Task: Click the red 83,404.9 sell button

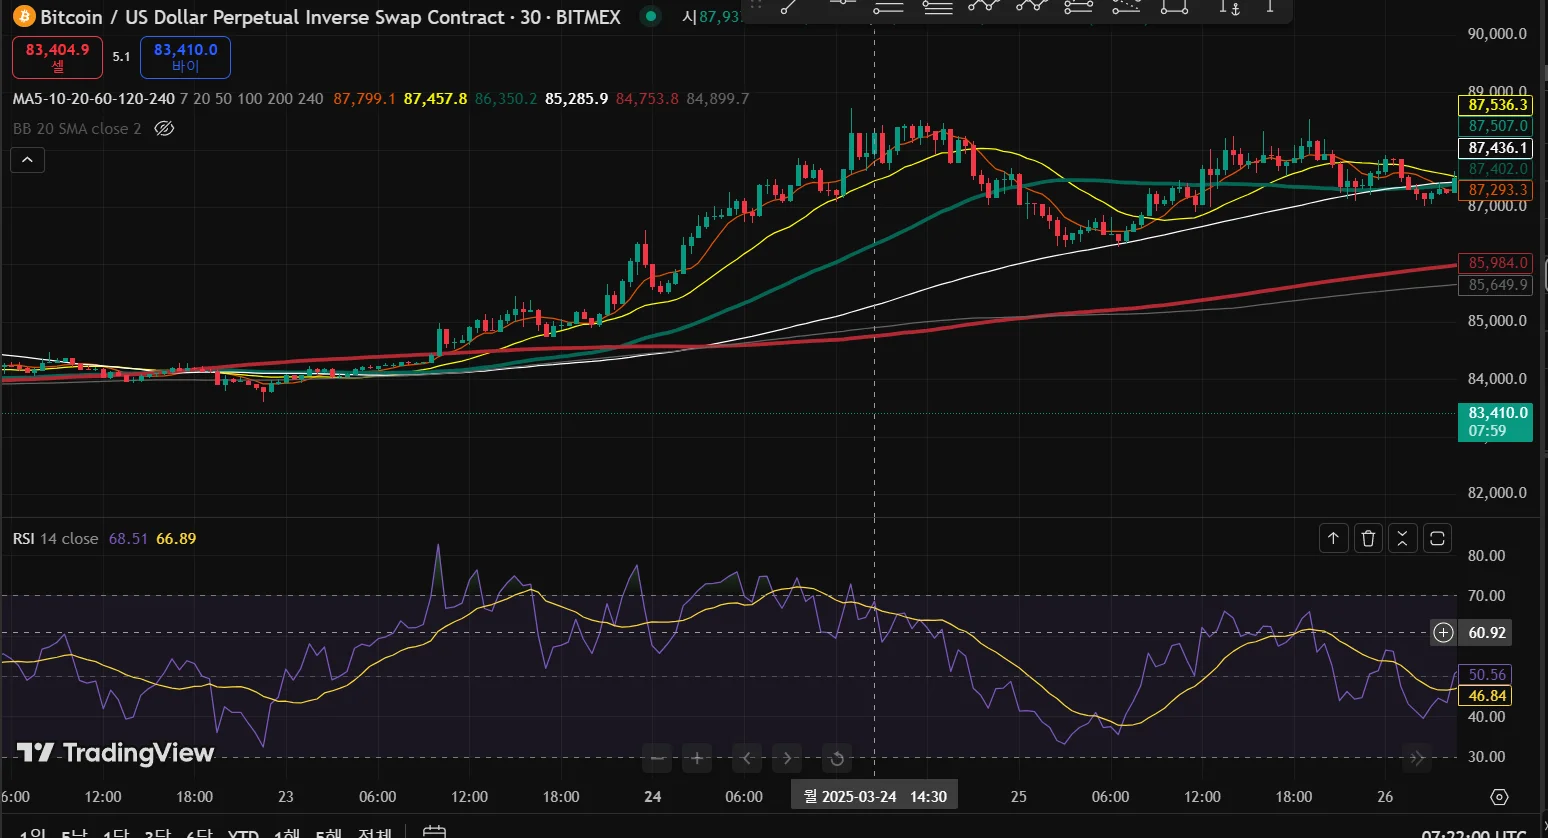Action: click(57, 57)
